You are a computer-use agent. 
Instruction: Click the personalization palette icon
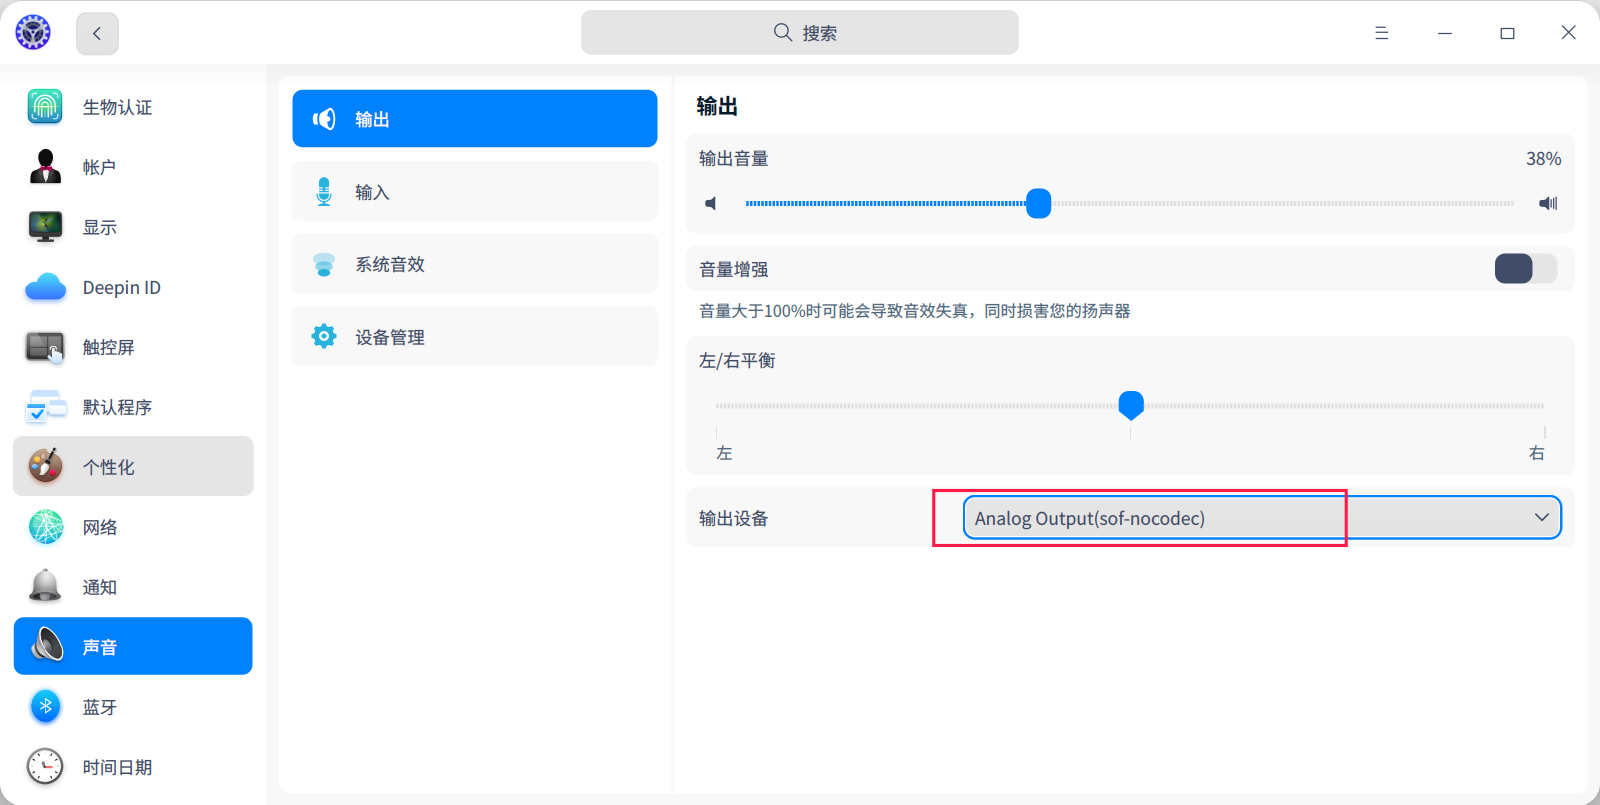tap(45, 466)
